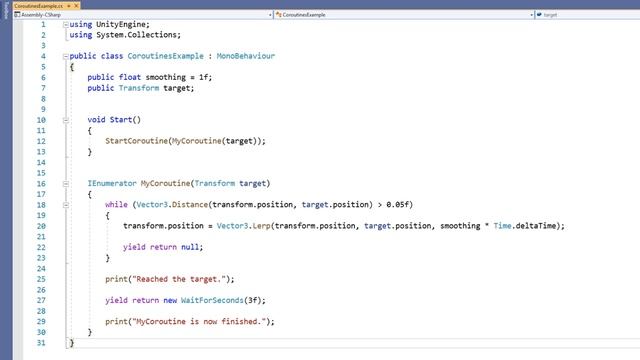Viewport: 640px width, 360px height.
Task: Click the Lerp method call on line 20
Action: 261,226
